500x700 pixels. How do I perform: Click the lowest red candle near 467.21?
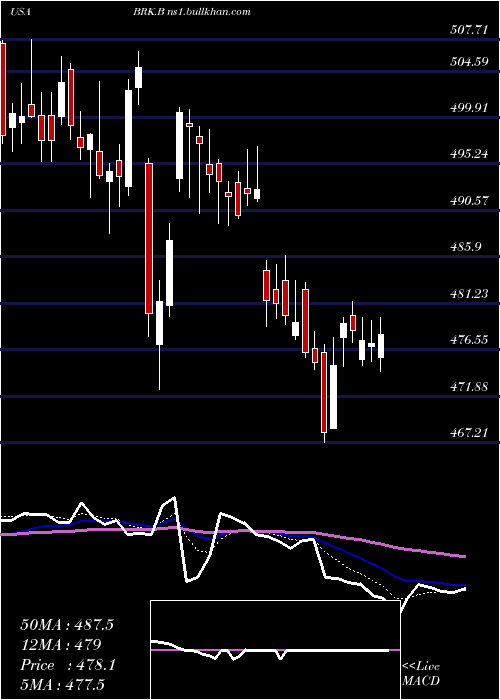324,392
